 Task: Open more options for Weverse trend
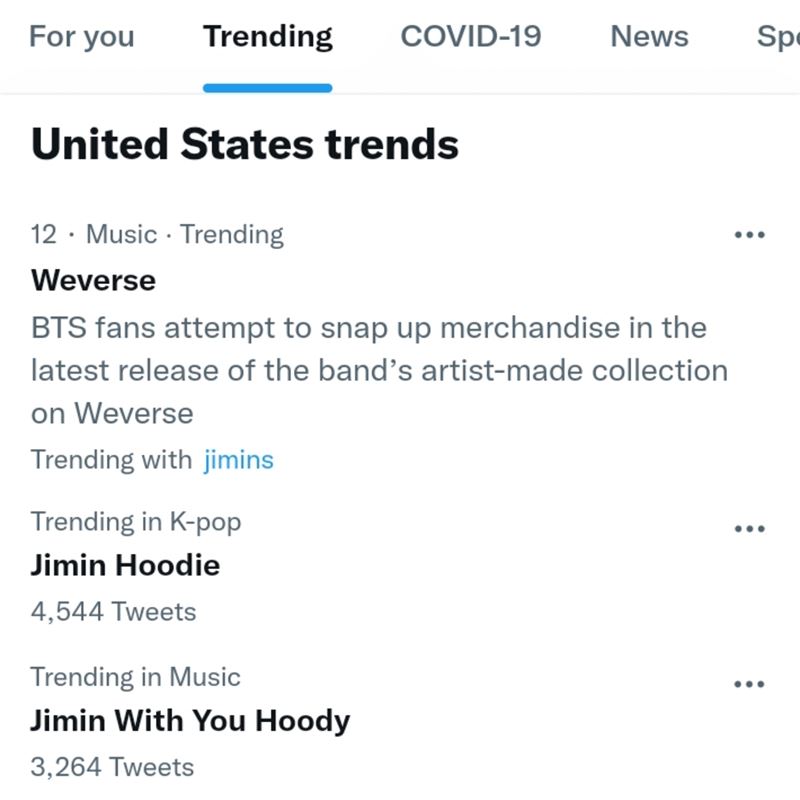[749, 236]
